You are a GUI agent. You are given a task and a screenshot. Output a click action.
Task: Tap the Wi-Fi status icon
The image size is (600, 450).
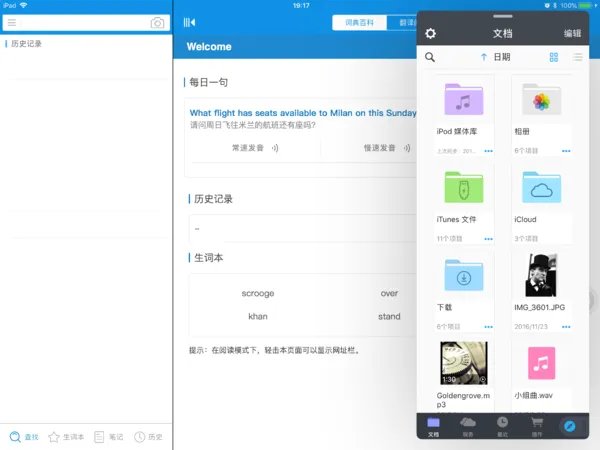[x=24, y=5]
